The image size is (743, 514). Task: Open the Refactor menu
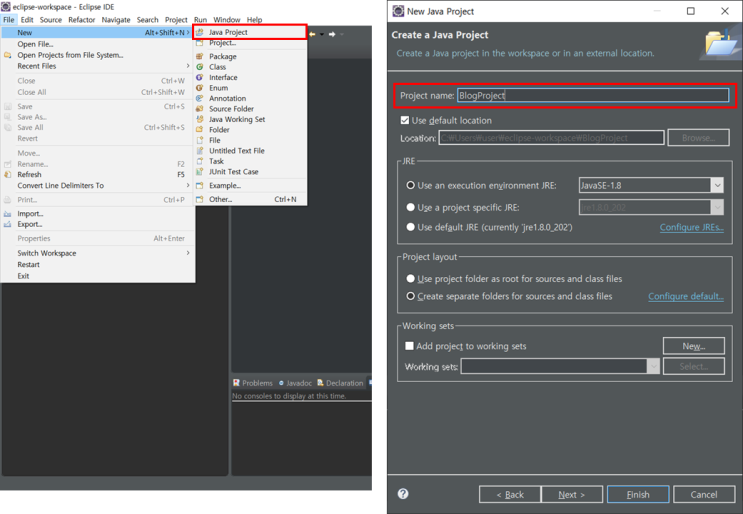pos(82,19)
